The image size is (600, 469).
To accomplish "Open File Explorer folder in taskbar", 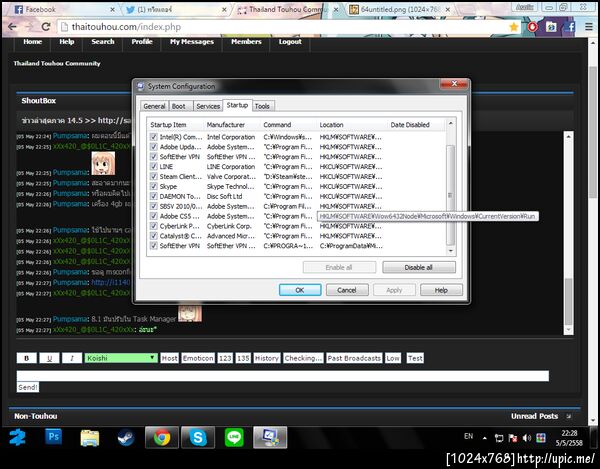I will click(x=90, y=438).
